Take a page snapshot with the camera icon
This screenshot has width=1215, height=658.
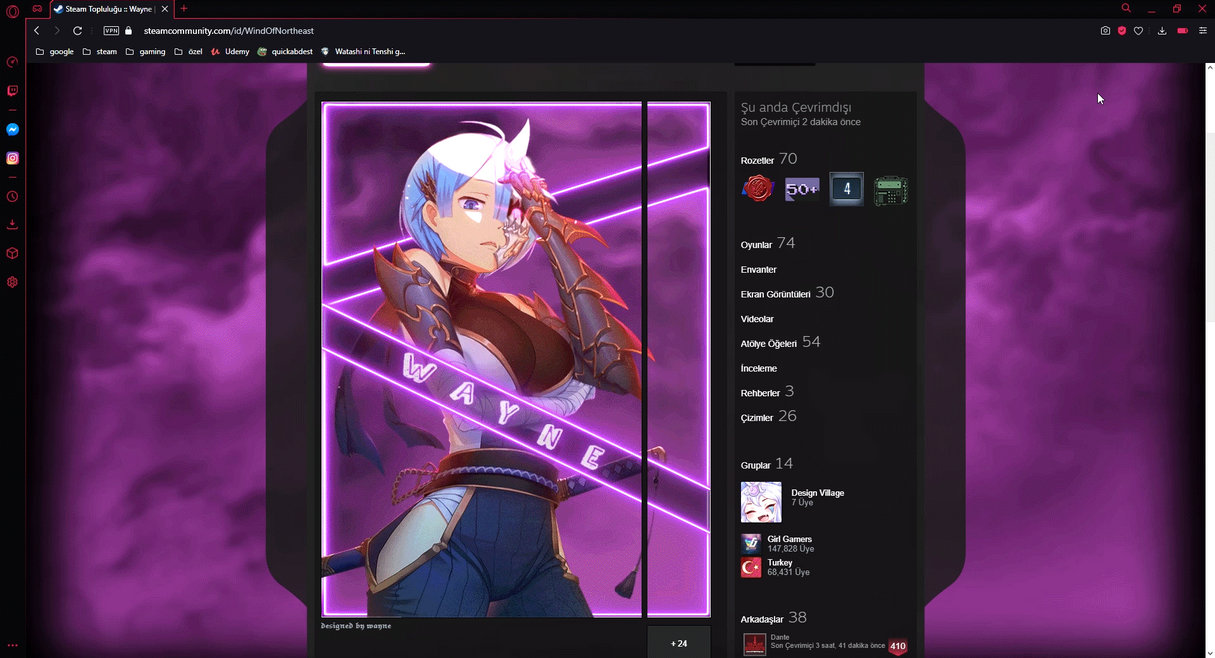1105,31
